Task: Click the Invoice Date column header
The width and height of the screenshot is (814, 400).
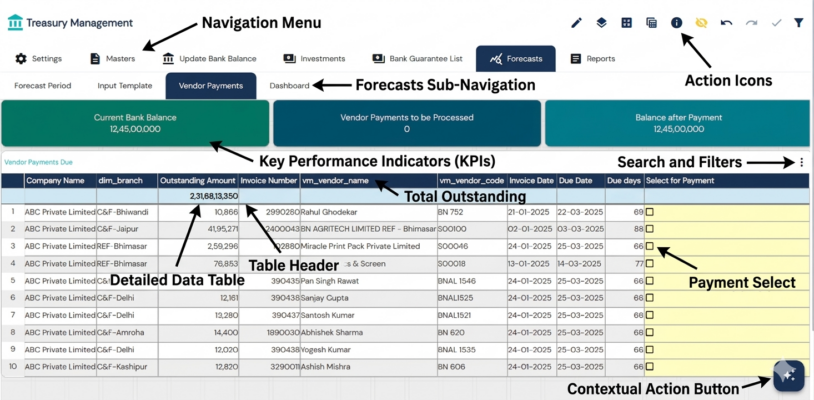Action: click(x=532, y=181)
